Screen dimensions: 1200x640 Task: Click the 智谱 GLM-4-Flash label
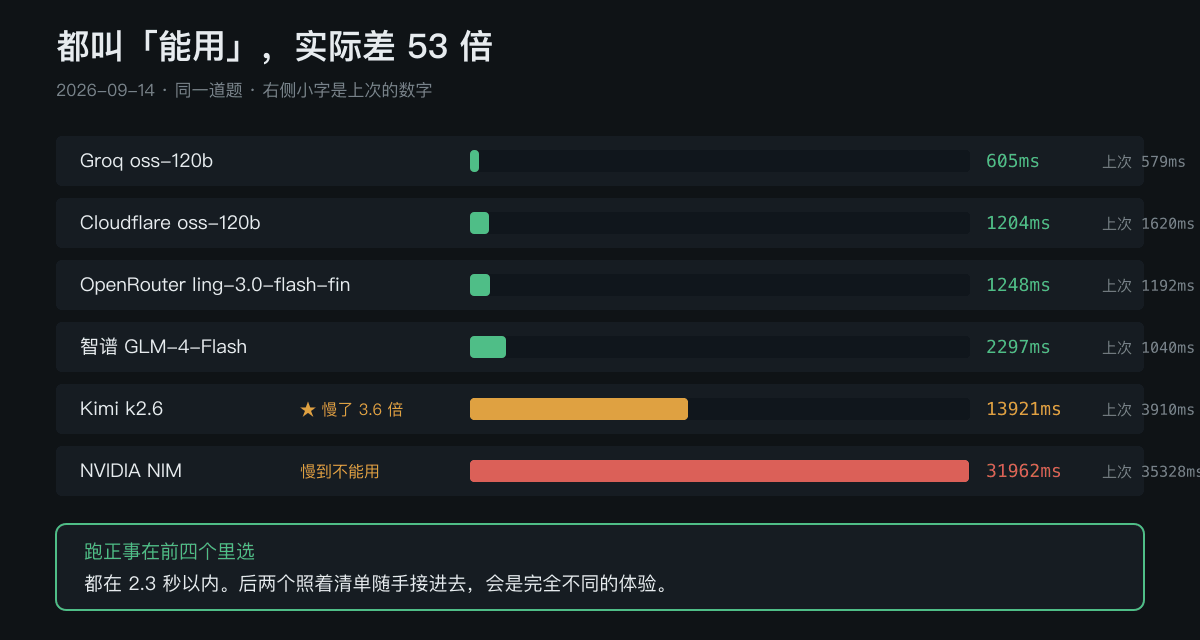[x=163, y=347]
